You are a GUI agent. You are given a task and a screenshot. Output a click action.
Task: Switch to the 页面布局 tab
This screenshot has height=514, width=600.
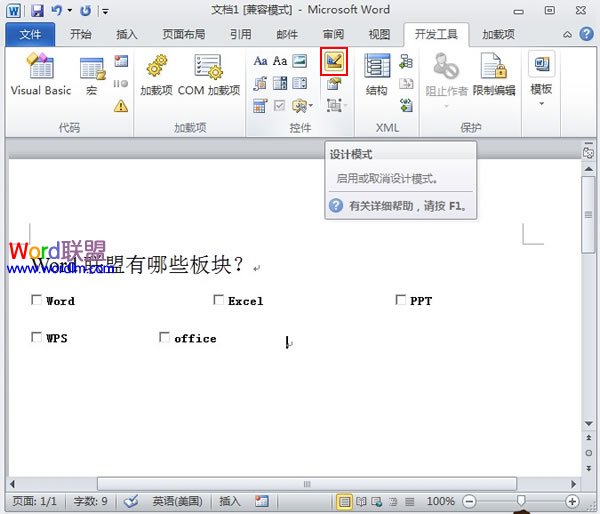coord(184,34)
